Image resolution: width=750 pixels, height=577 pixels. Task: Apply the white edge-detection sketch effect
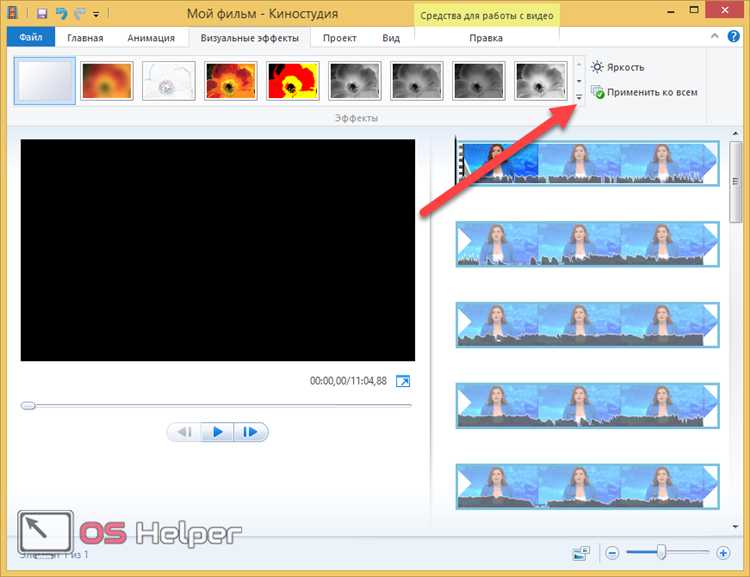click(169, 81)
